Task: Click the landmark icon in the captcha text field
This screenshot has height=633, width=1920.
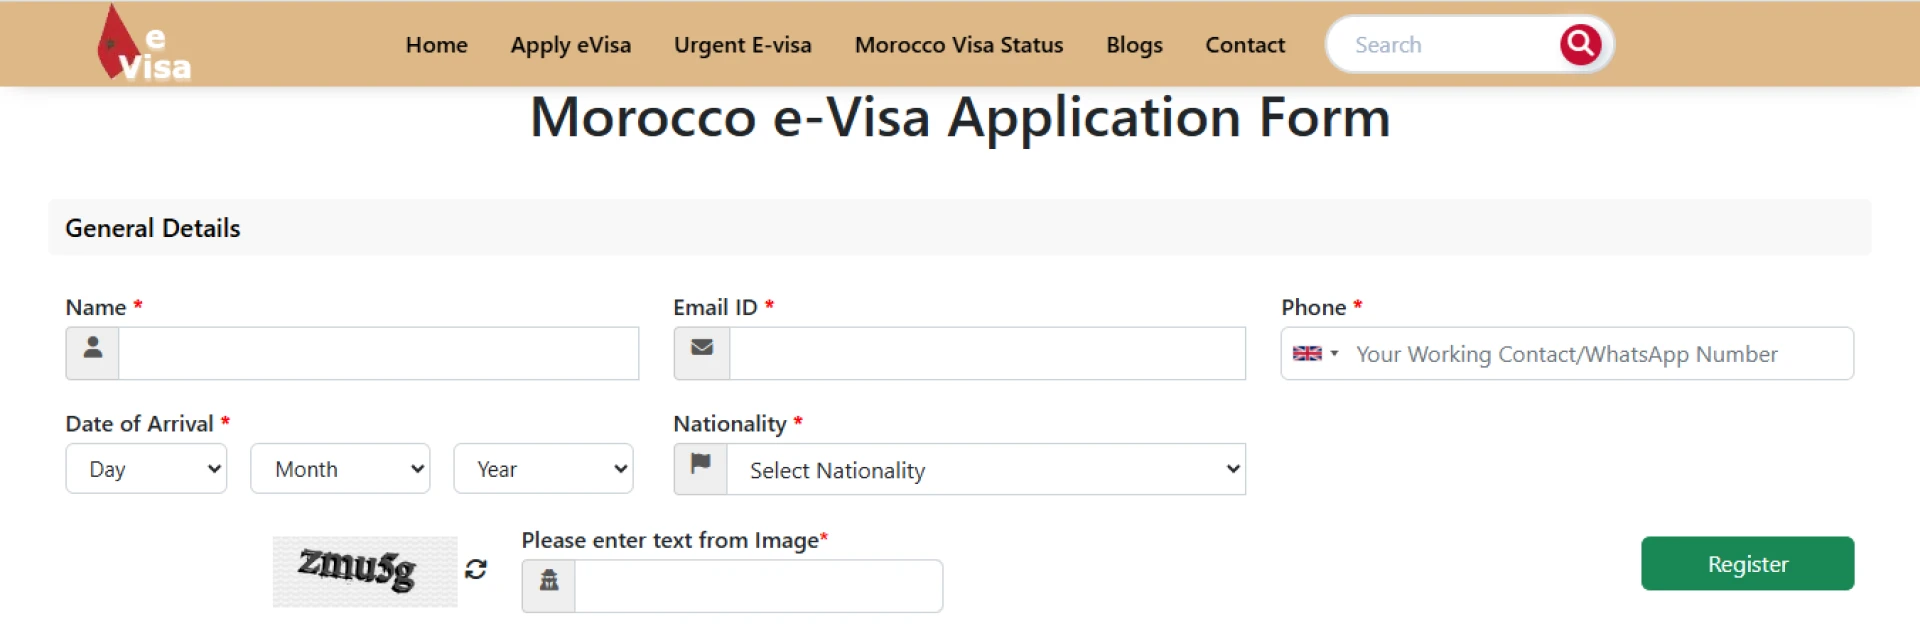Action: 548,580
